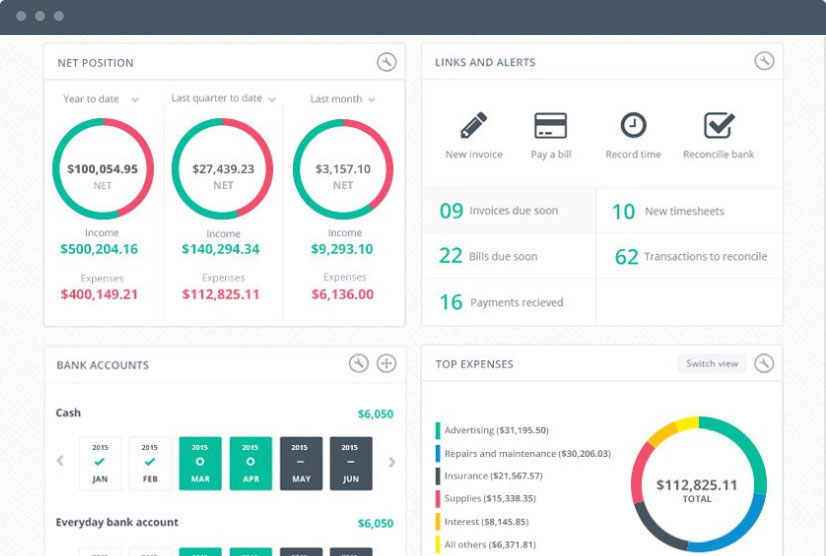The height and width of the screenshot is (556, 826).
Task: Open Bank Accounts wrench settings
Action: (x=359, y=364)
